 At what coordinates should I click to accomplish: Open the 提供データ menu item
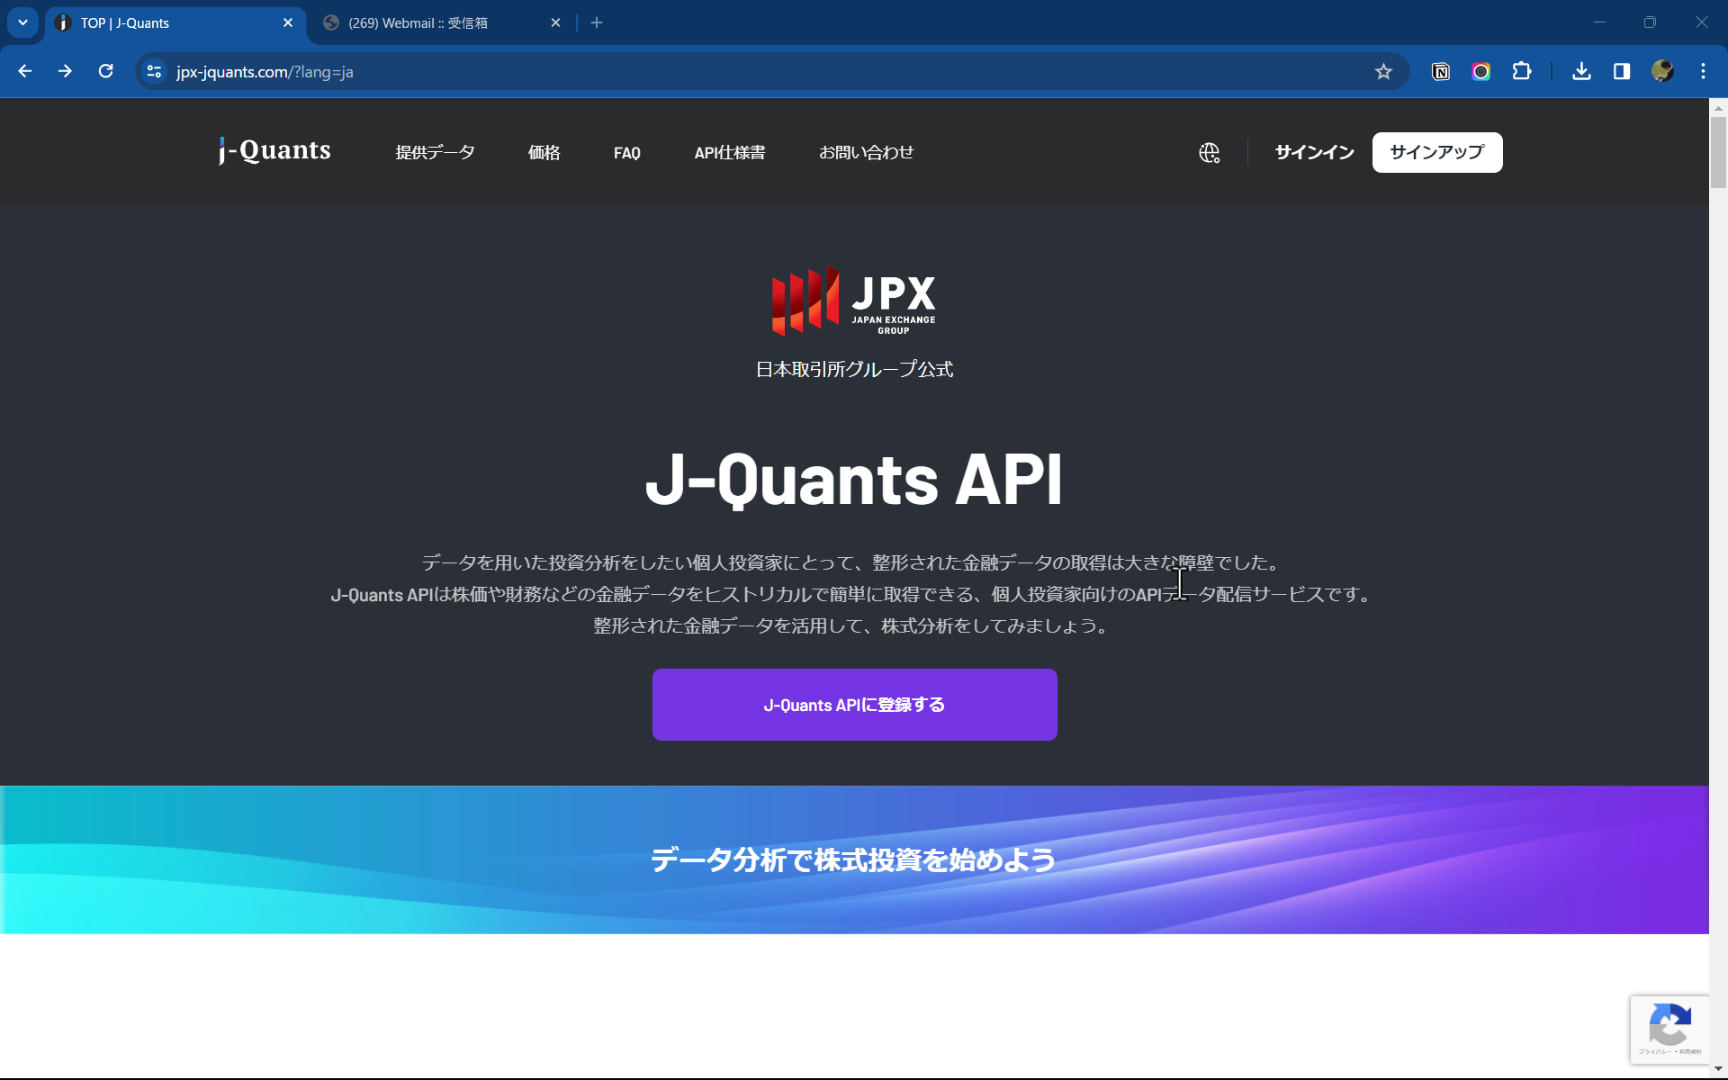click(x=435, y=152)
